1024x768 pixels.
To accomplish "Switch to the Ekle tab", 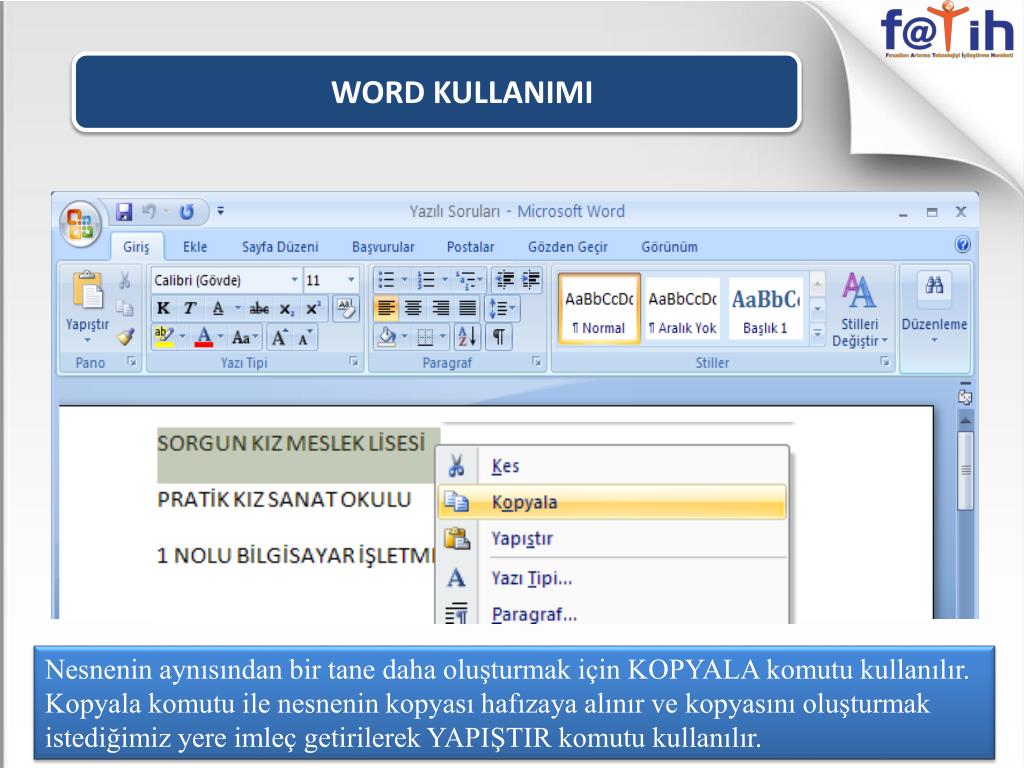I will point(195,247).
